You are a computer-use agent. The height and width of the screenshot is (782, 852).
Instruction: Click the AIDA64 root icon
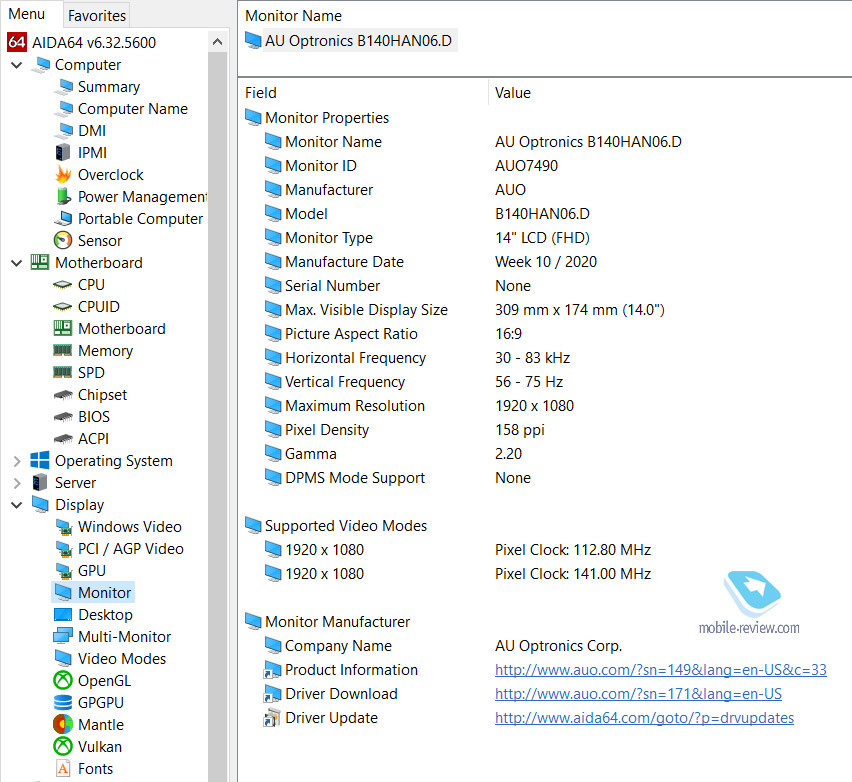(17, 42)
